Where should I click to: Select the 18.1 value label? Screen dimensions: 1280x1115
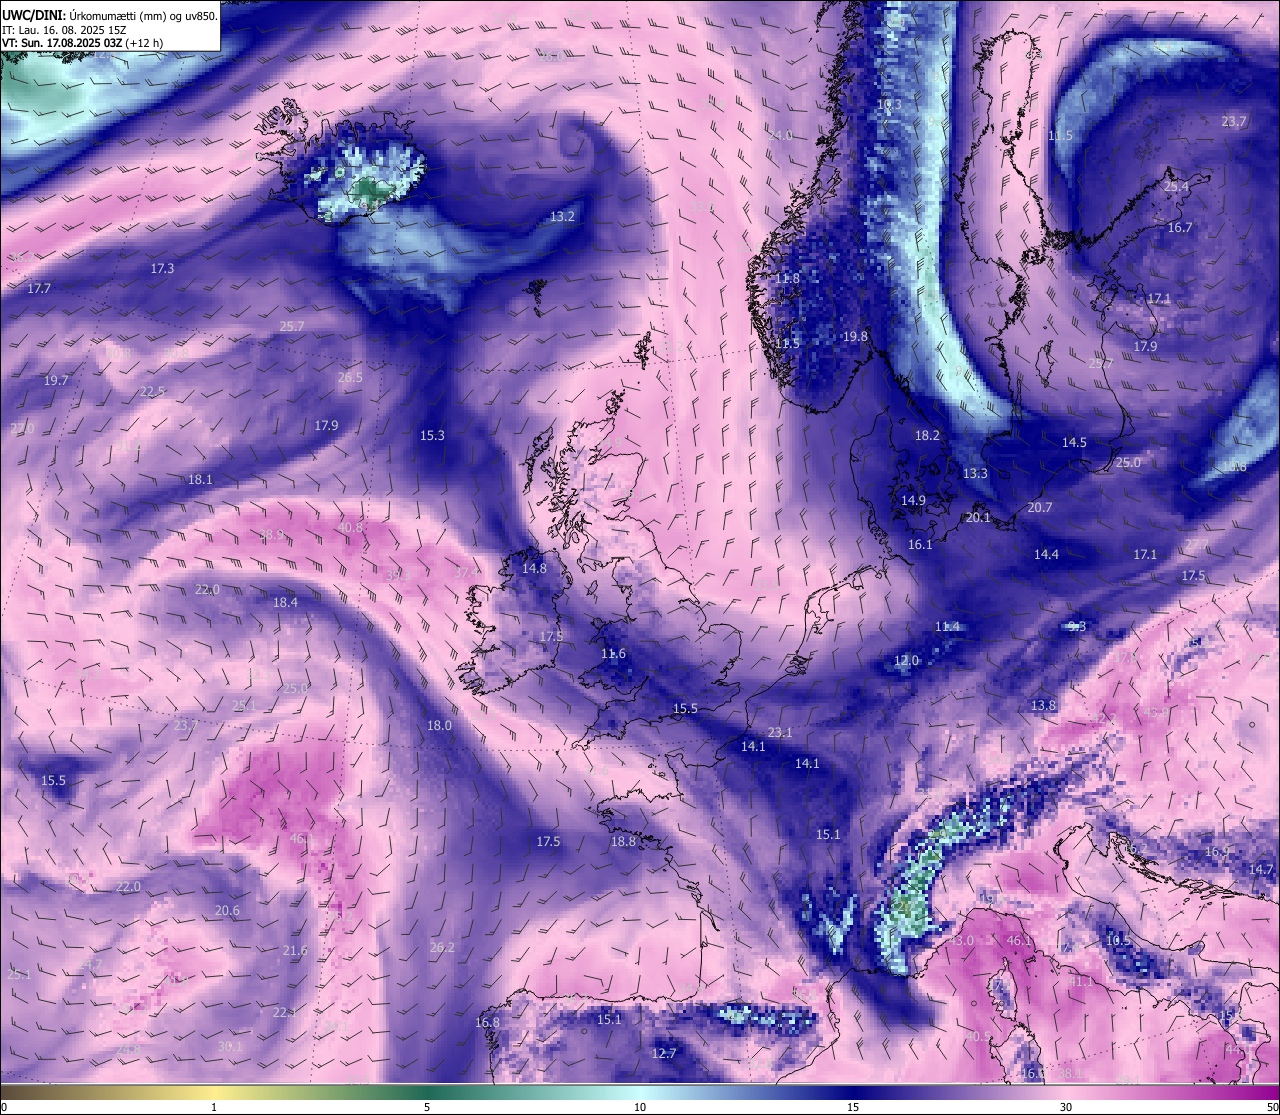(200, 480)
